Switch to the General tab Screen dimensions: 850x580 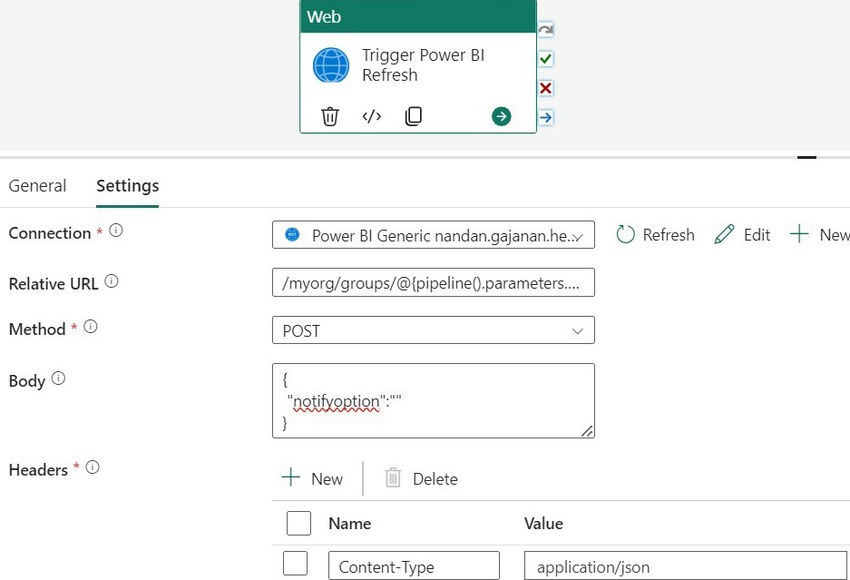tap(37, 185)
